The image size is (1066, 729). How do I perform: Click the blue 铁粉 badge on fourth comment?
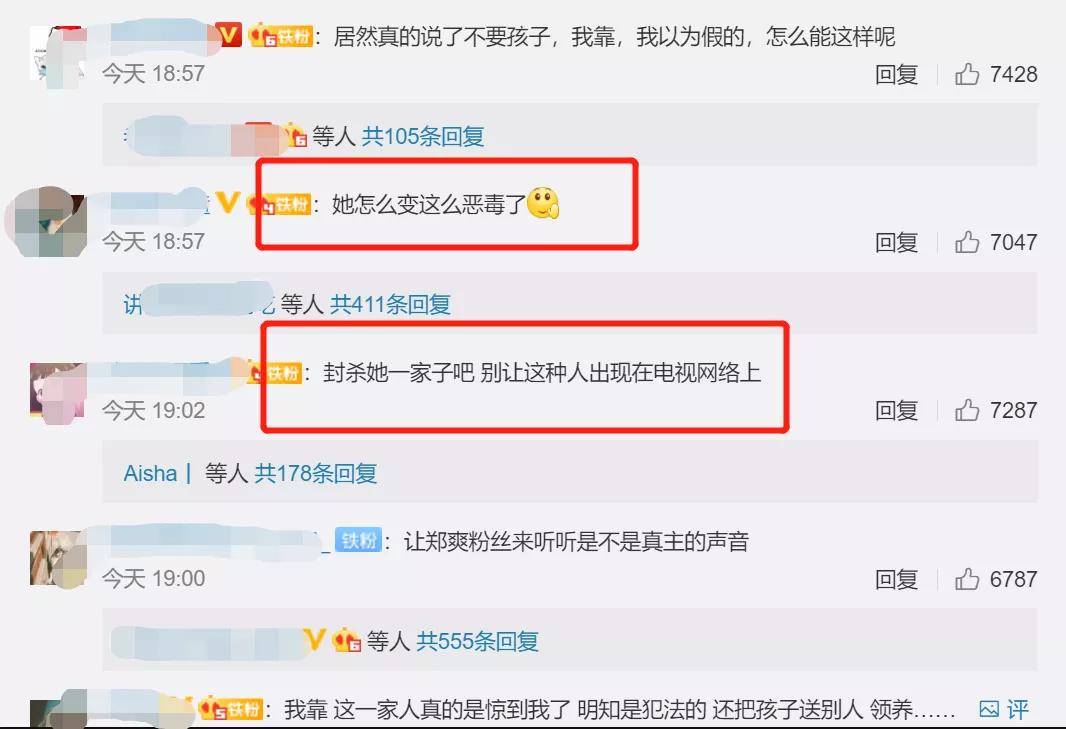pos(358,541)
